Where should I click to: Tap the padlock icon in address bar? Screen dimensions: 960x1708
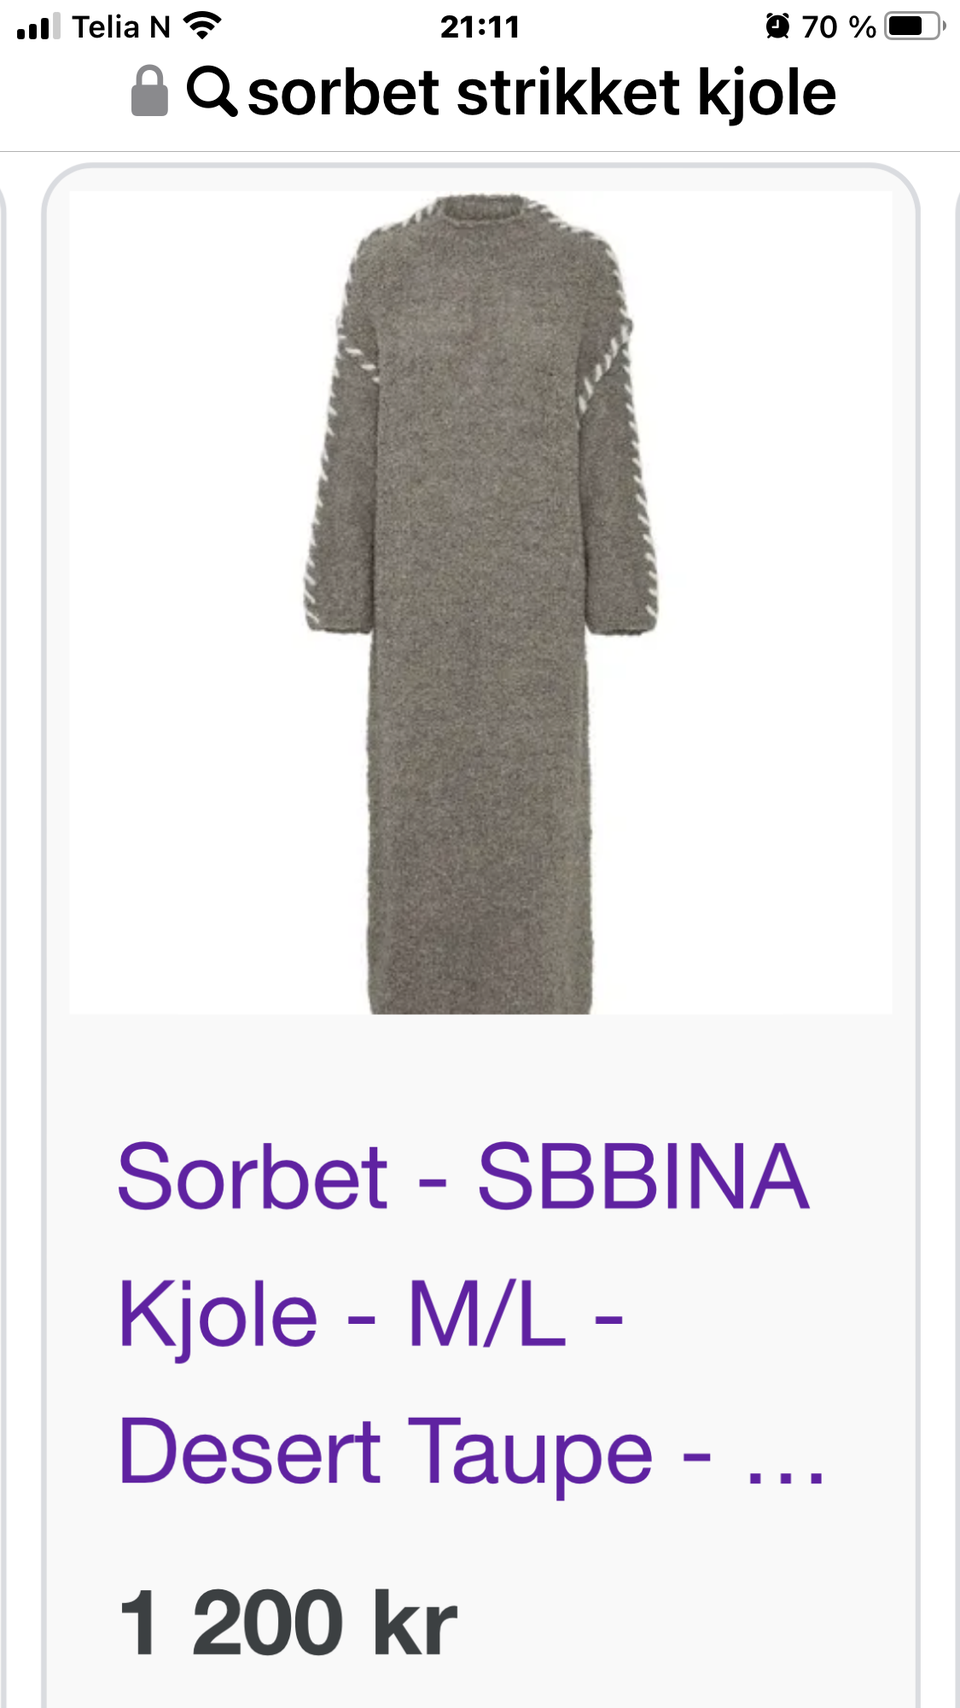click(150, 91)
